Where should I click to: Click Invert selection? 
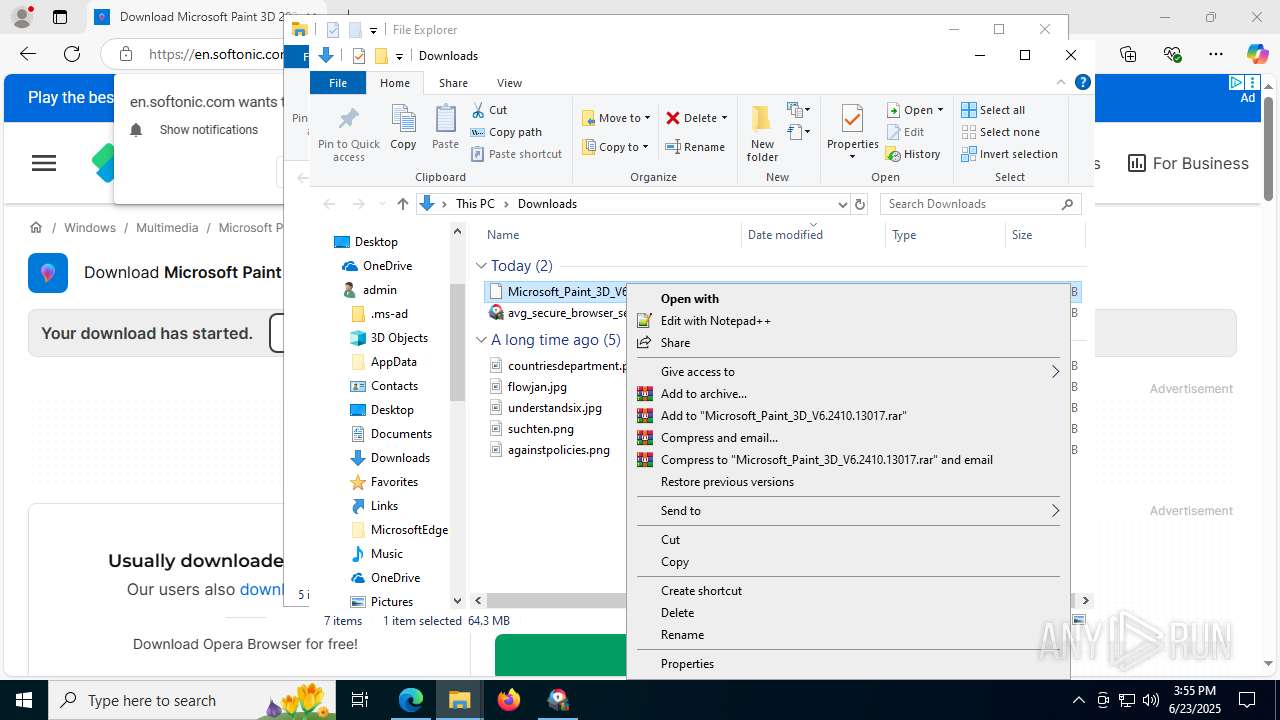1009,154
